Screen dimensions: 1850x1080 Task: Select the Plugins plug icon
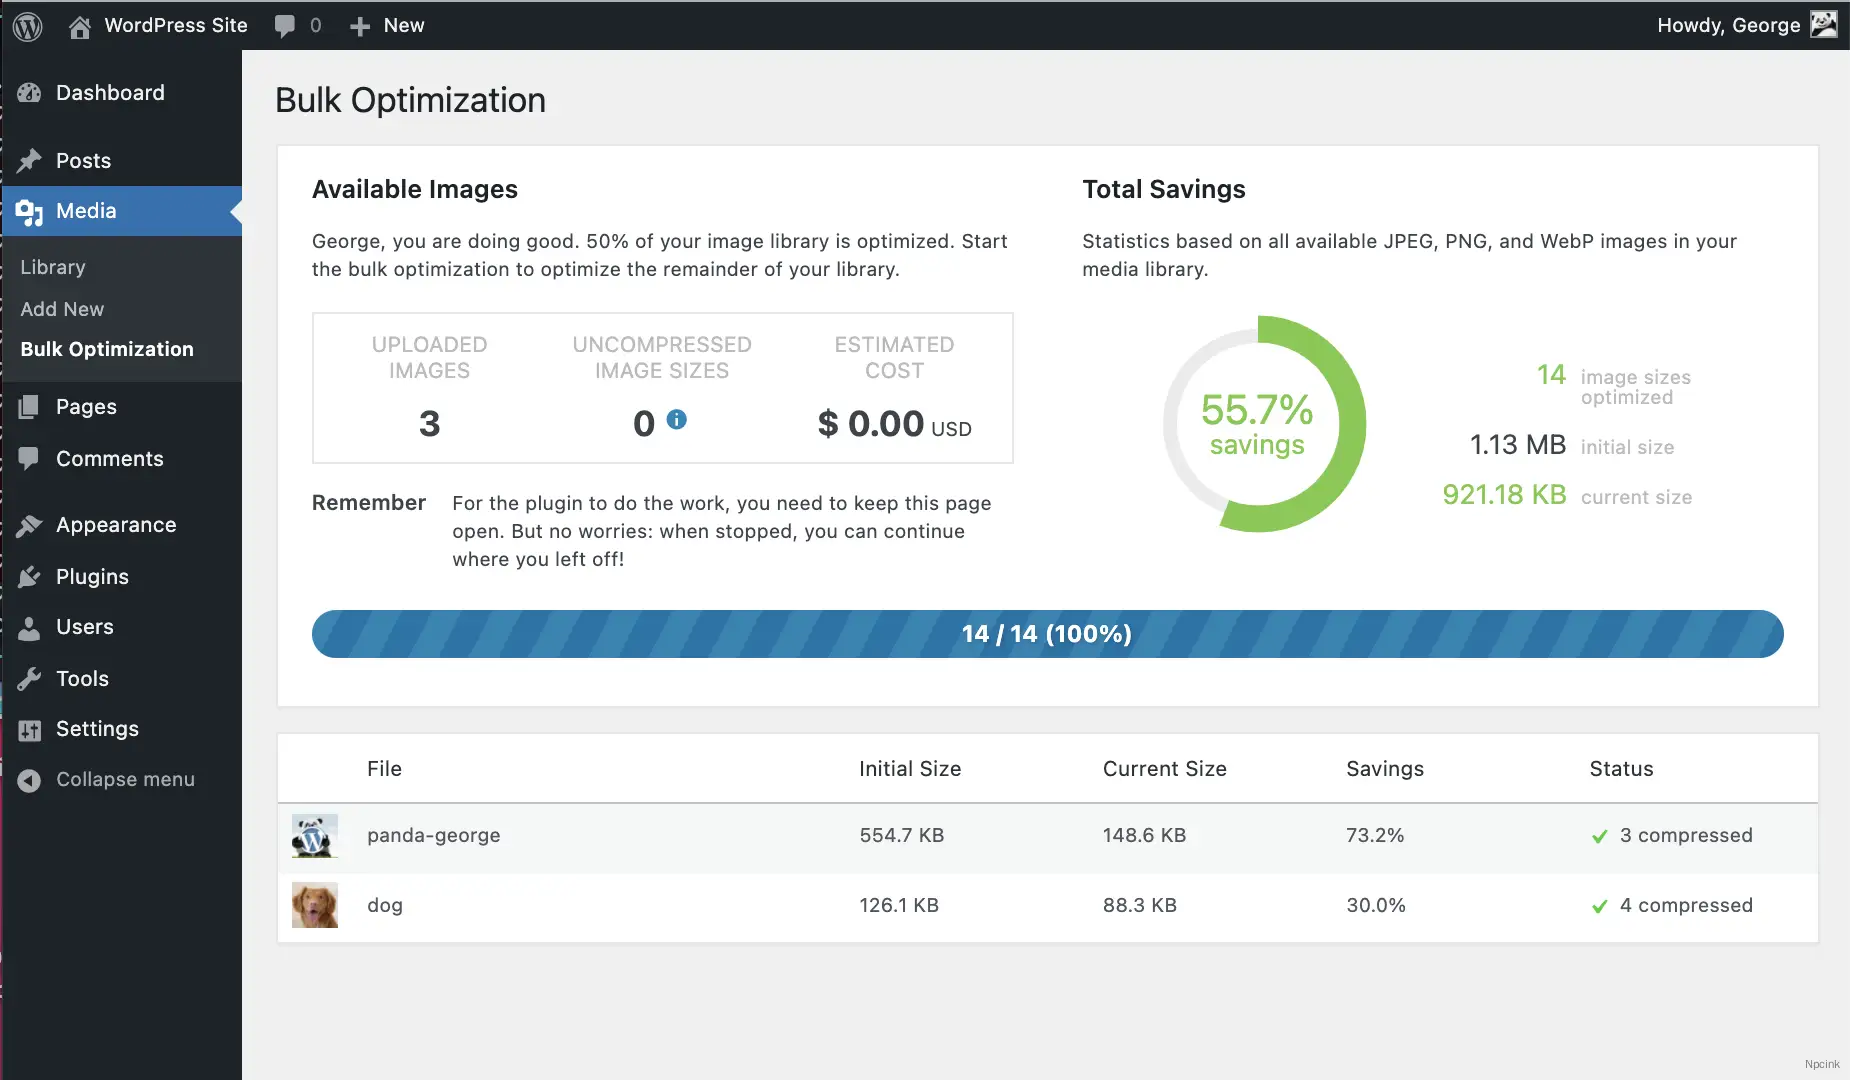(29, 576)
